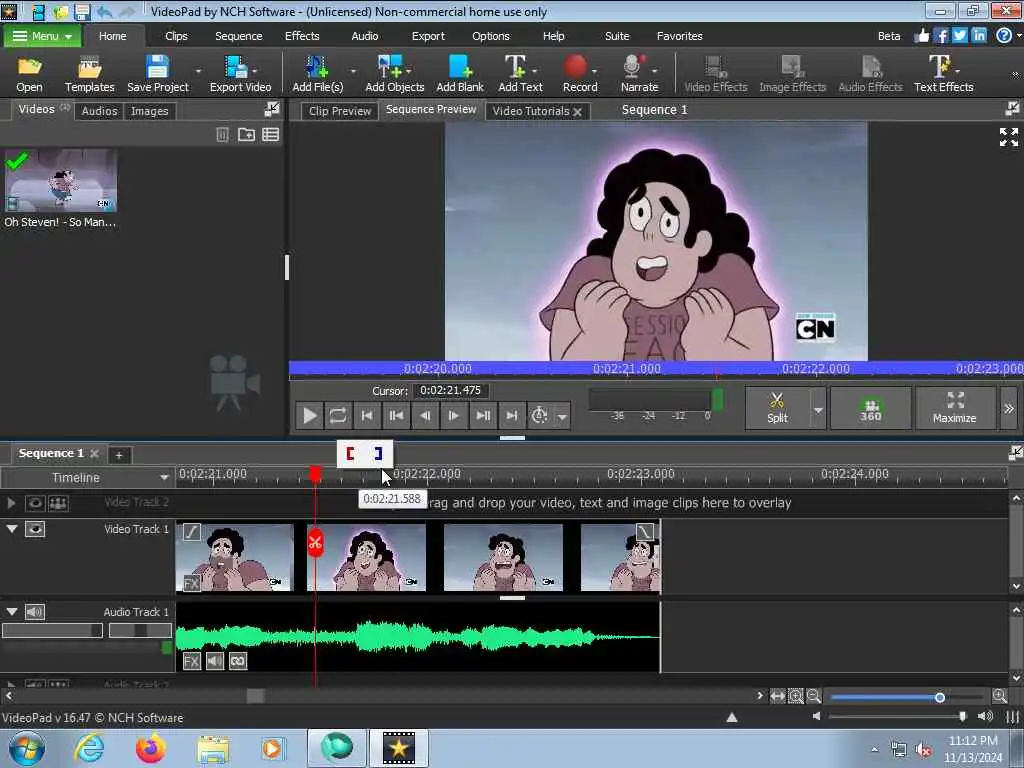
Task: Click the Maximize preview button
Action: click(x=954, y=408)
